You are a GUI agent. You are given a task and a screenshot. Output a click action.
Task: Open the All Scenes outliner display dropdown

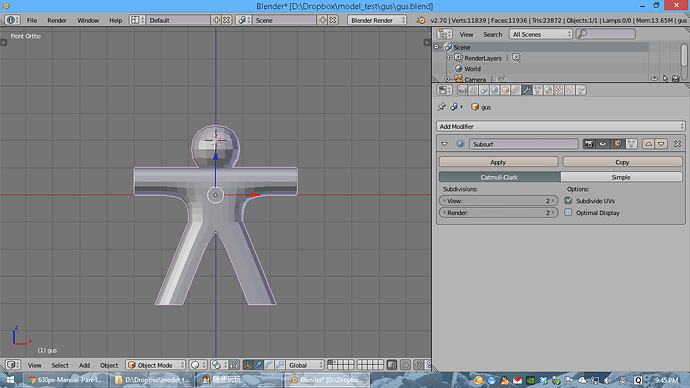coord(541,34)
